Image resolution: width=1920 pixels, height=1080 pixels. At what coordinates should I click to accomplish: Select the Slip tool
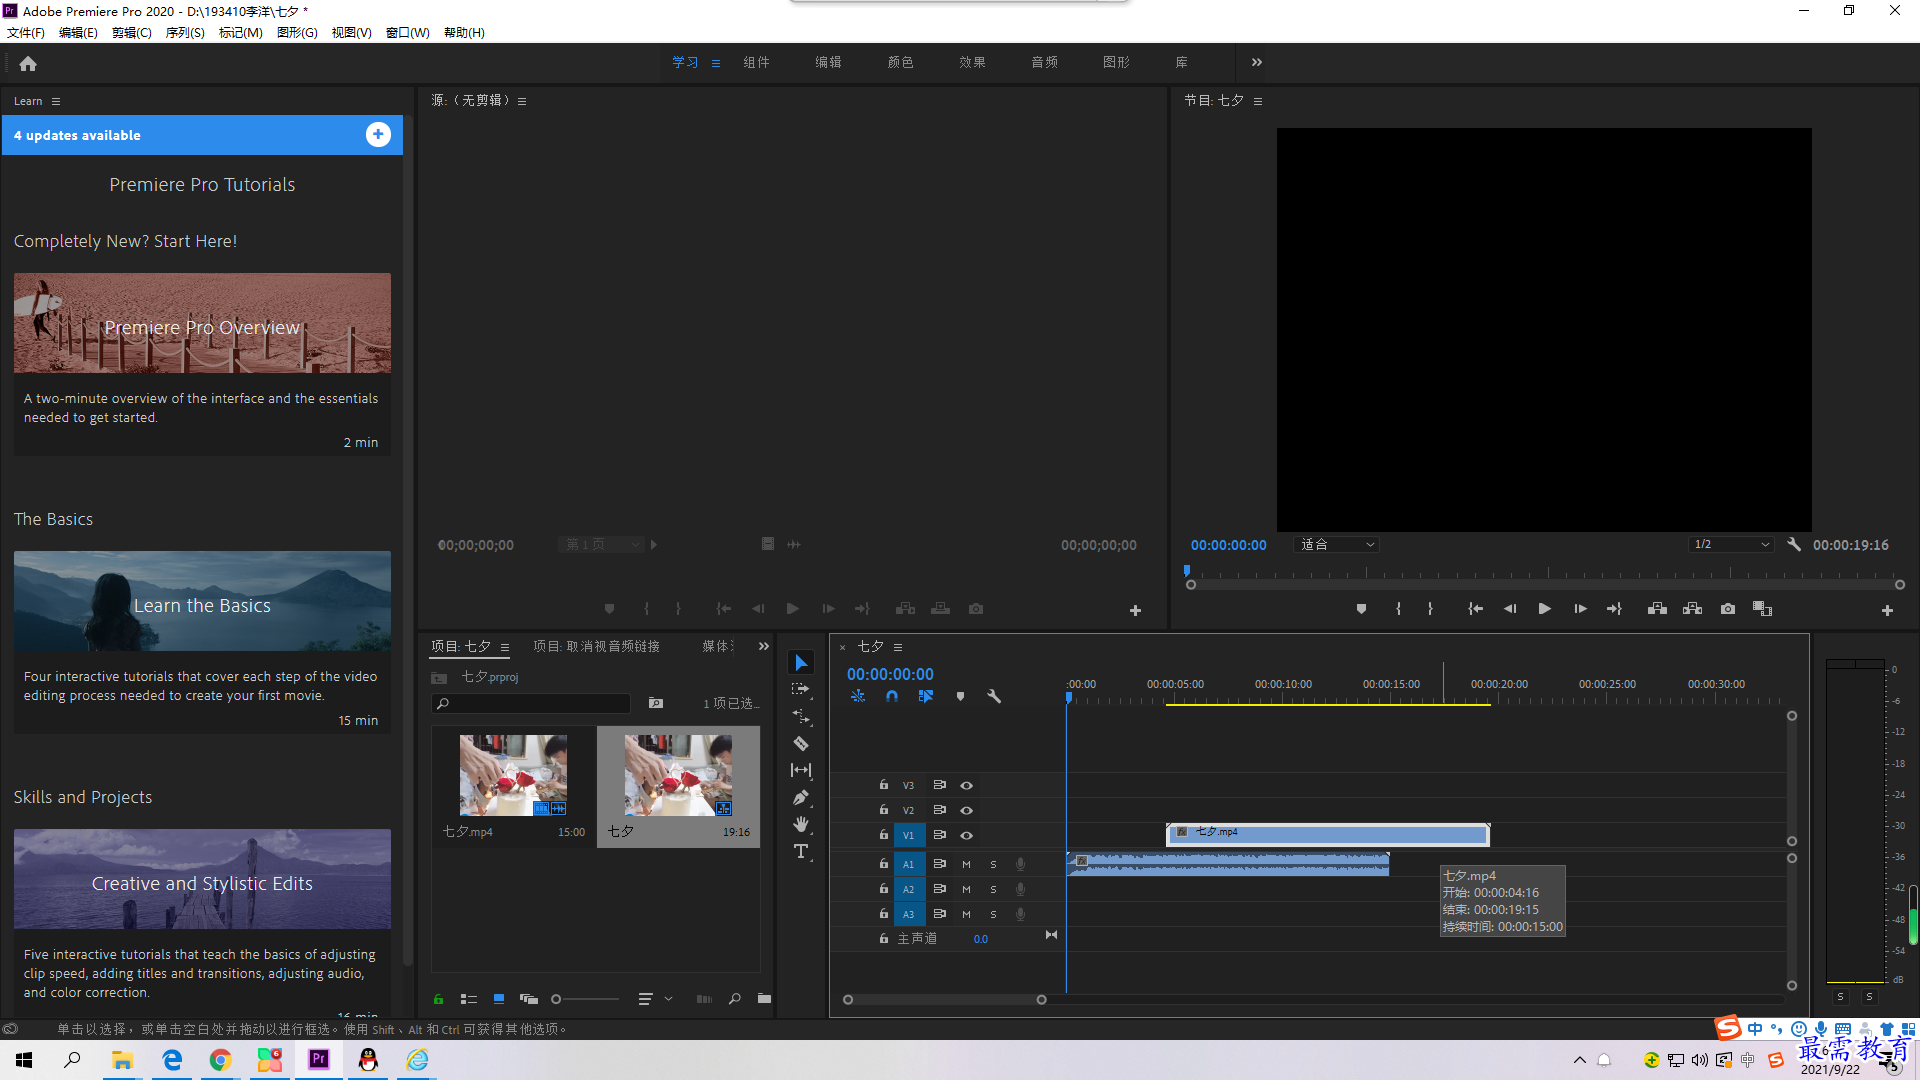pyautogui.click(x=801, y=770)
